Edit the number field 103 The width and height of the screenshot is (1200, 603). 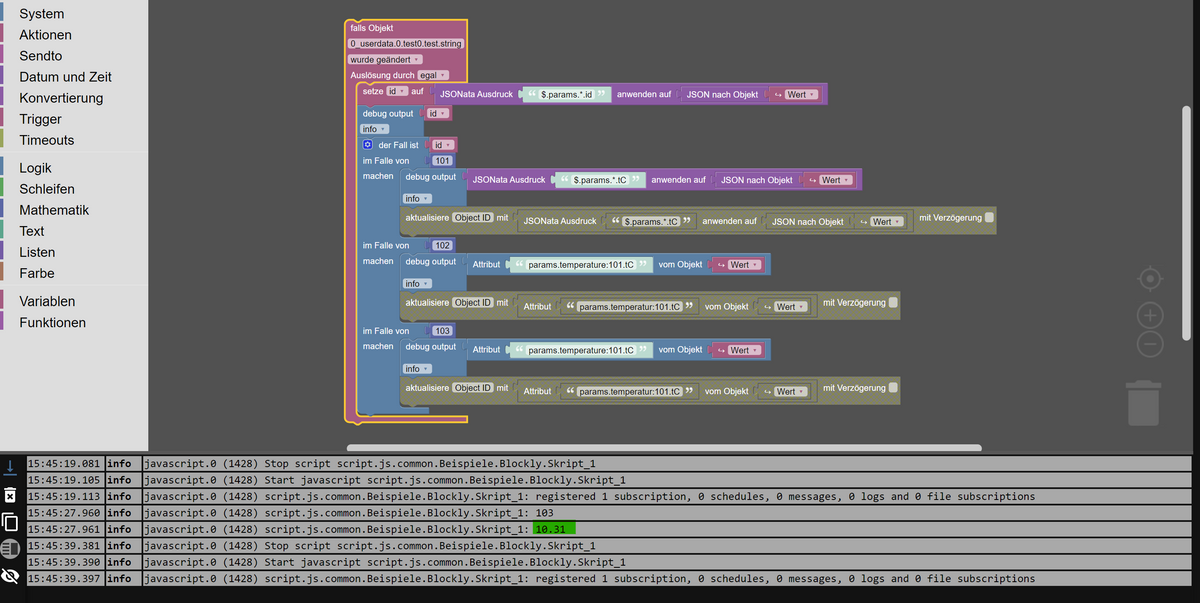point(442,330)
